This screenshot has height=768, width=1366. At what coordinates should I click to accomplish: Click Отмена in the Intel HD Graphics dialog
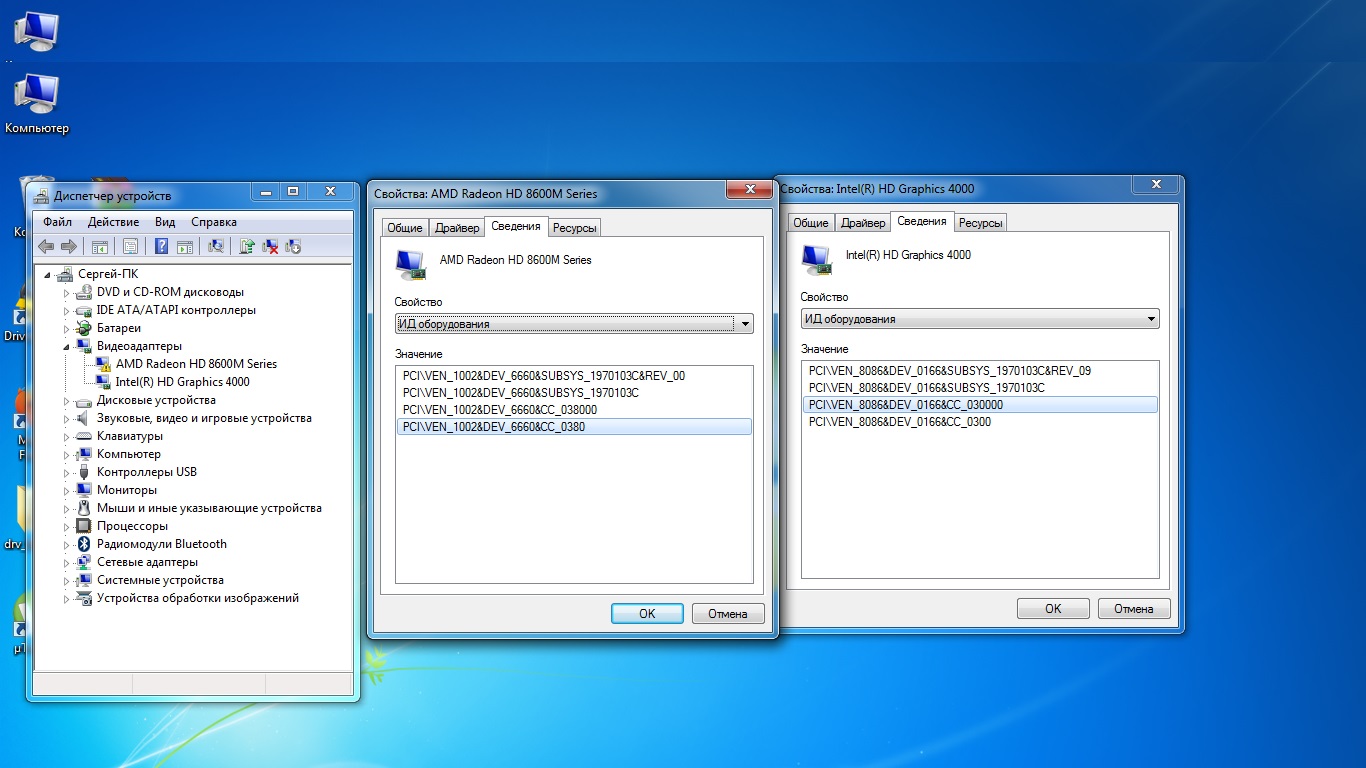point(1134,608)
